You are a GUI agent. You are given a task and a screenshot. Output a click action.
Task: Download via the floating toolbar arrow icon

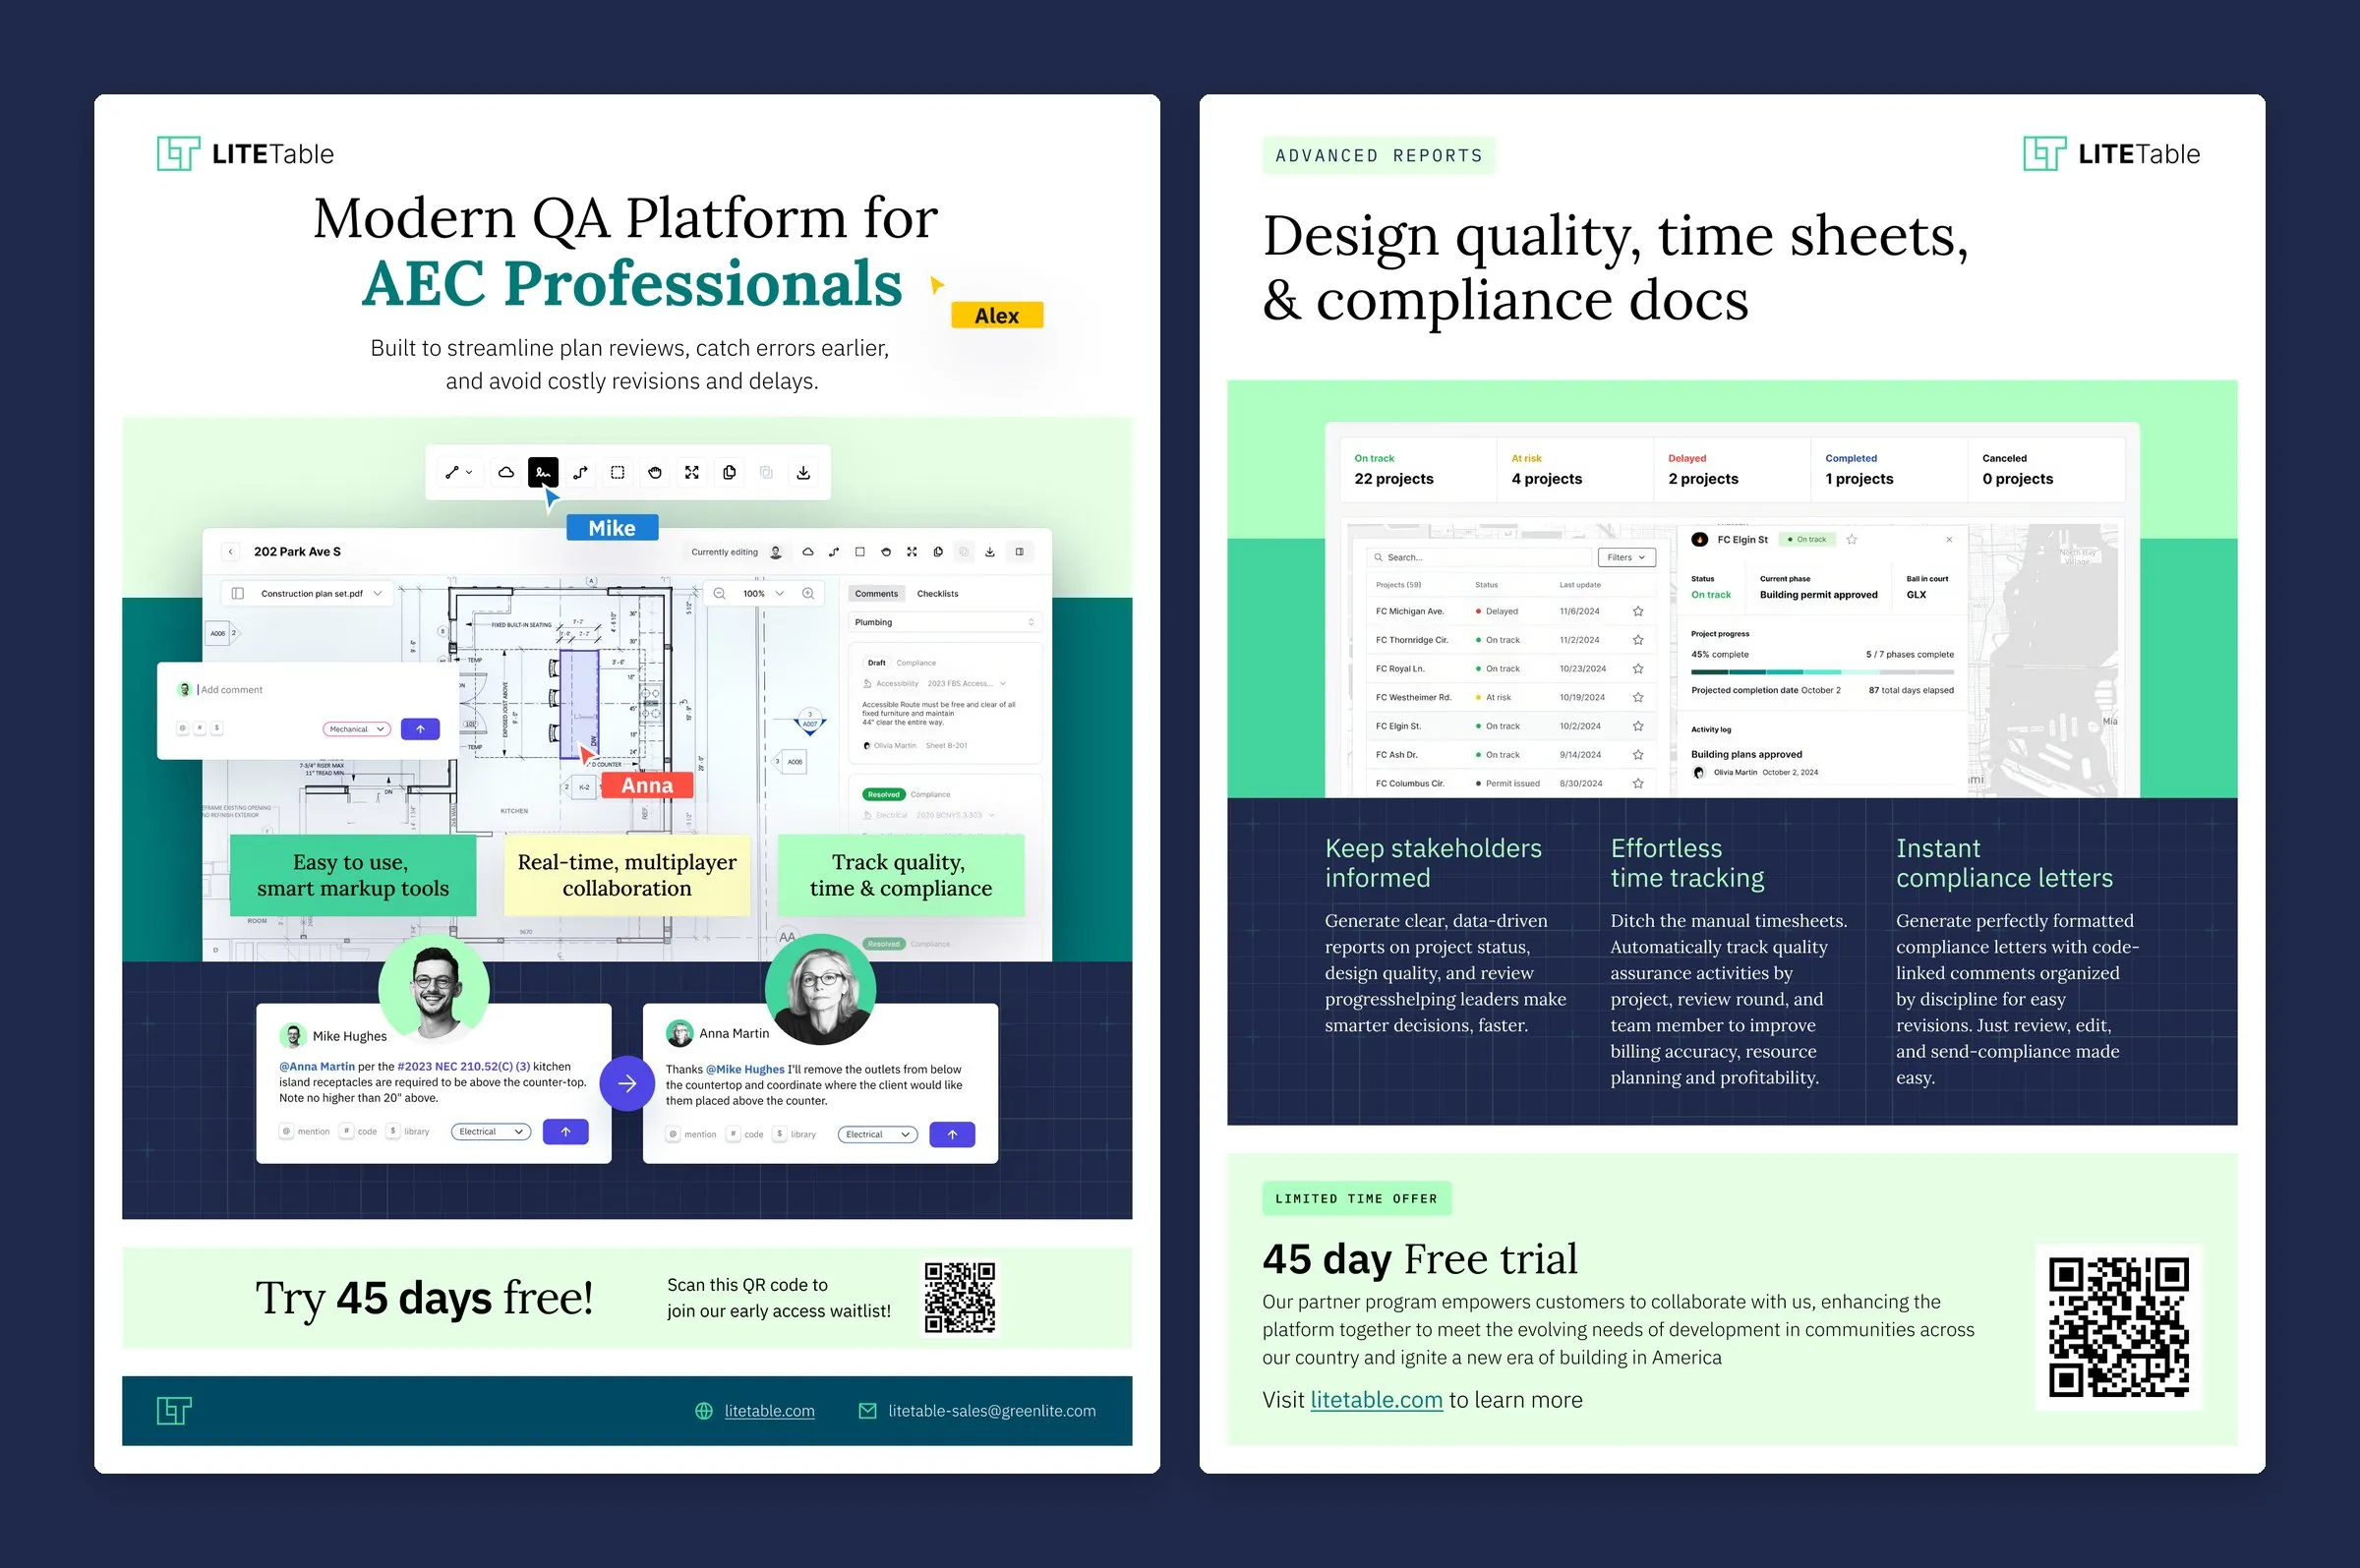pos(803,472)
